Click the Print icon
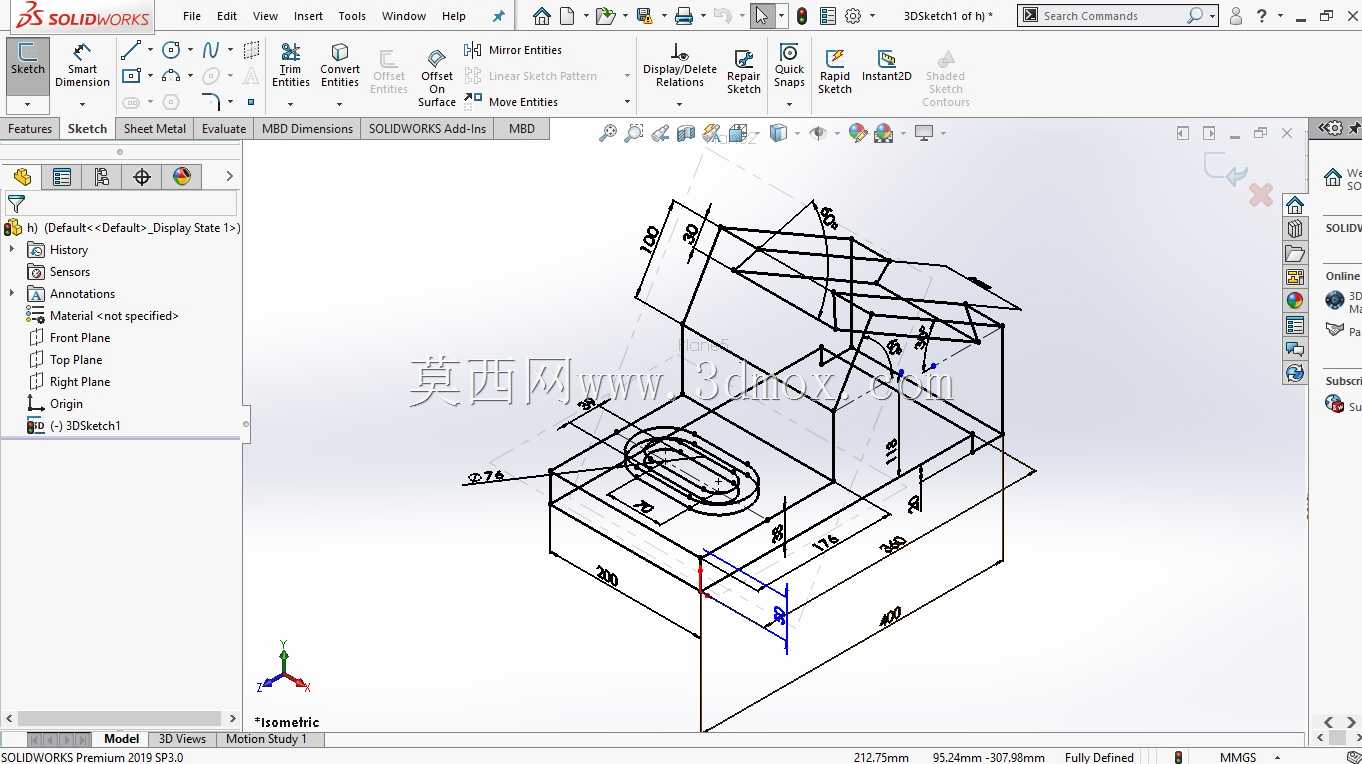 [x=684, y=16]
